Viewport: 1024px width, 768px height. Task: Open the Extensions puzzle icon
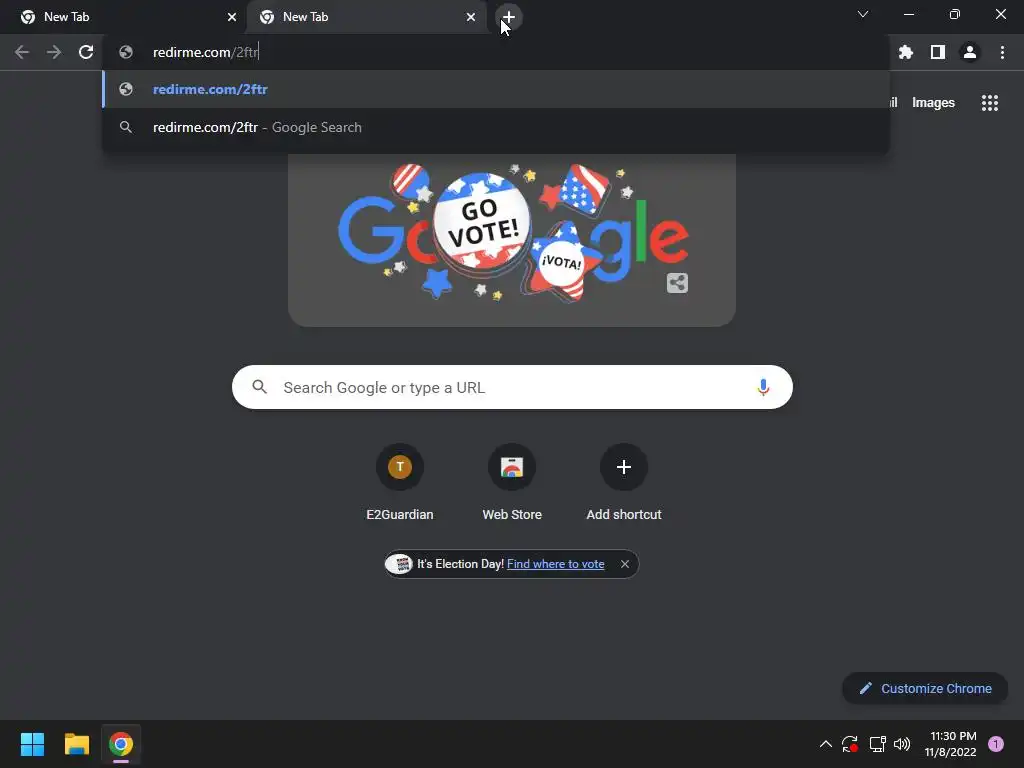(905, 52)
